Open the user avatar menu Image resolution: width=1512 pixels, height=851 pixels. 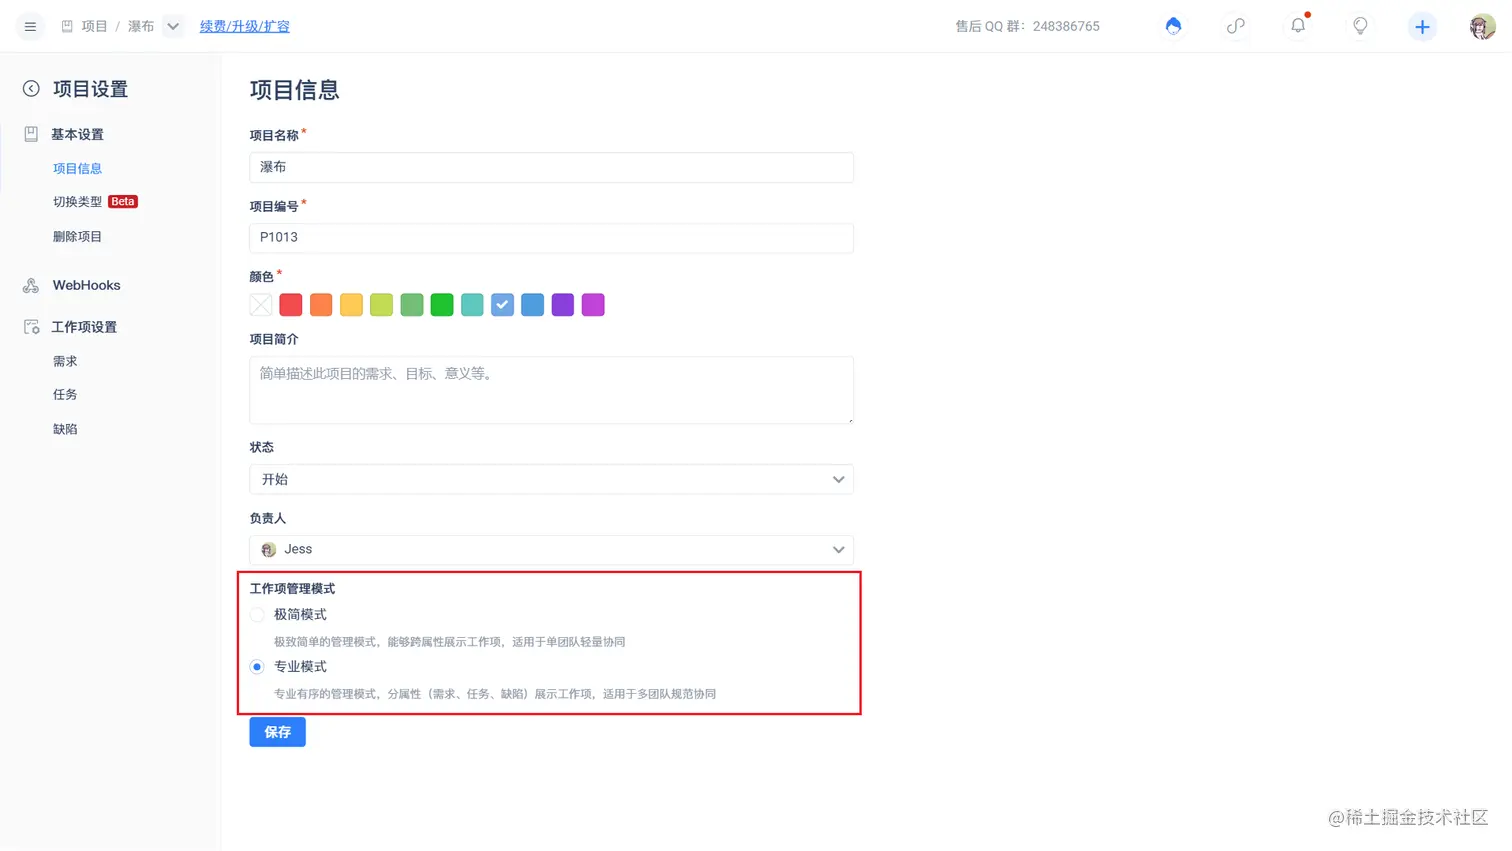click(x=1482, y=26)
